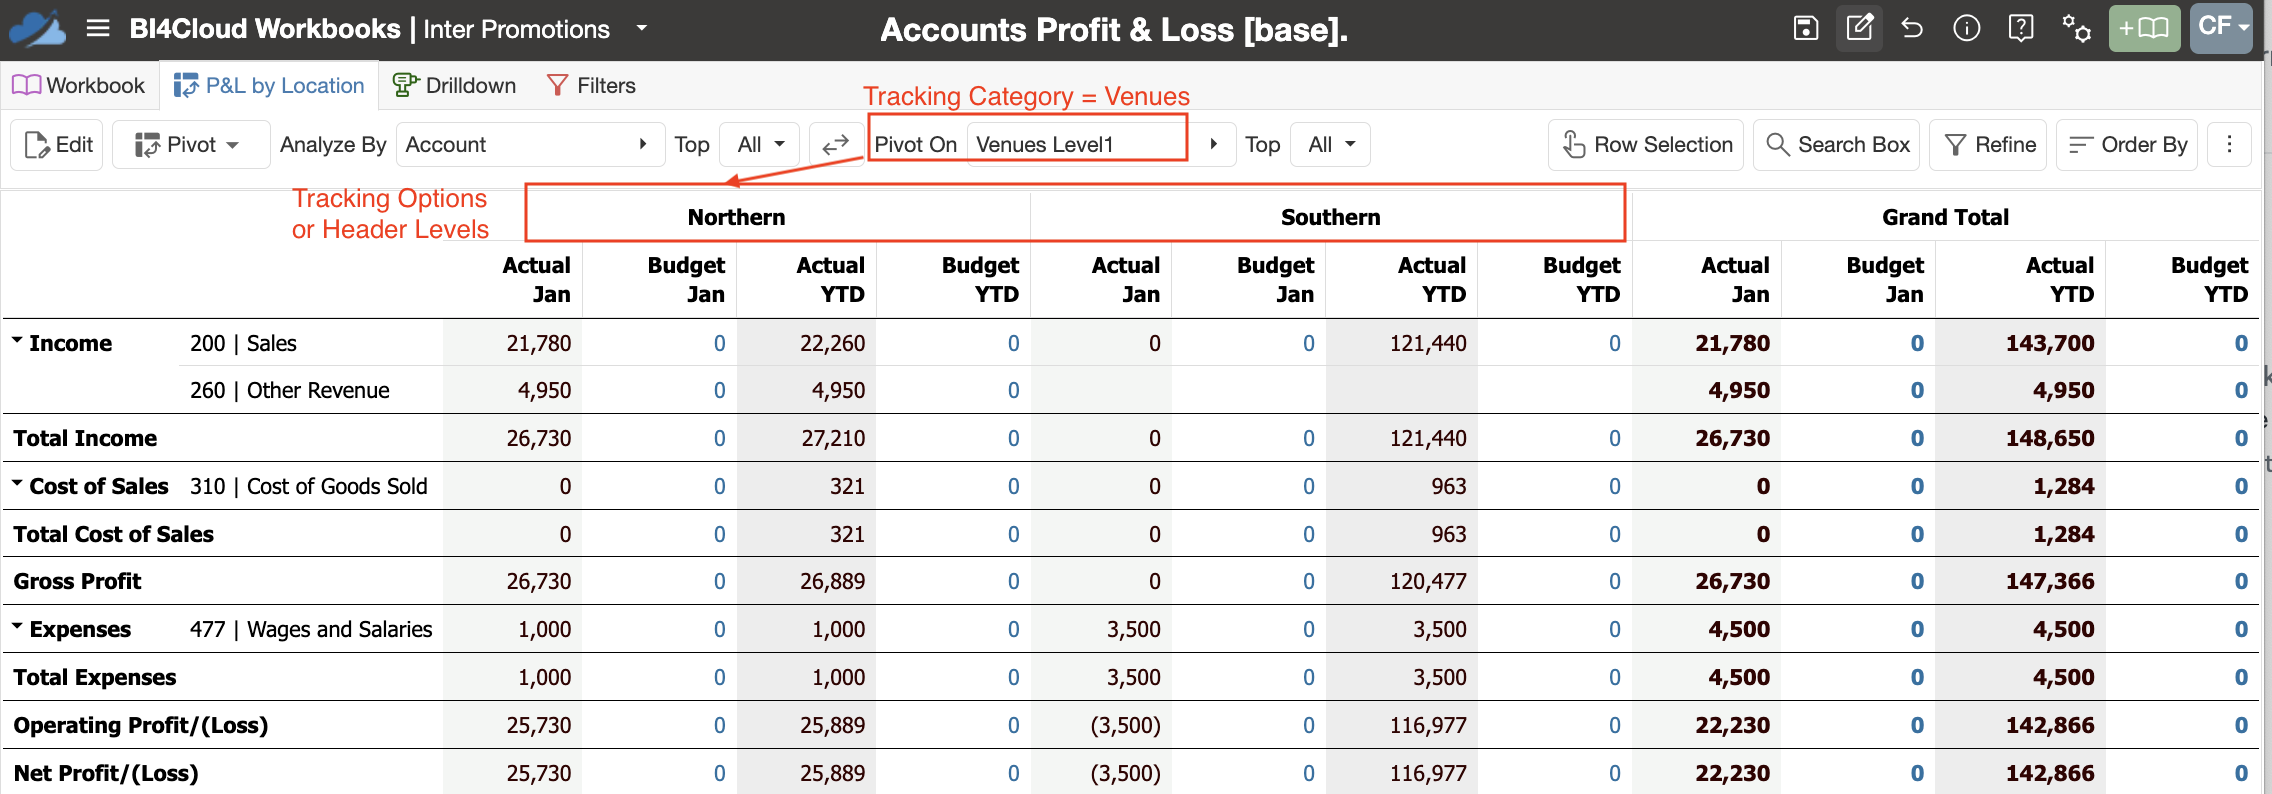2272x794 pixels.
Task: Click the arrow right of Venues Level1
Action: pyautogui.click(x=1213, y=145)
